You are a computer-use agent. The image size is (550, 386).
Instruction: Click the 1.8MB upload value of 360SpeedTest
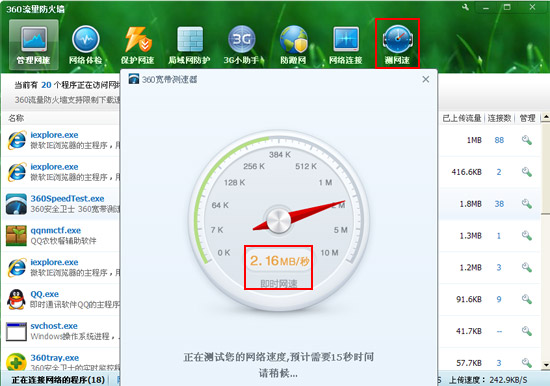471,204
